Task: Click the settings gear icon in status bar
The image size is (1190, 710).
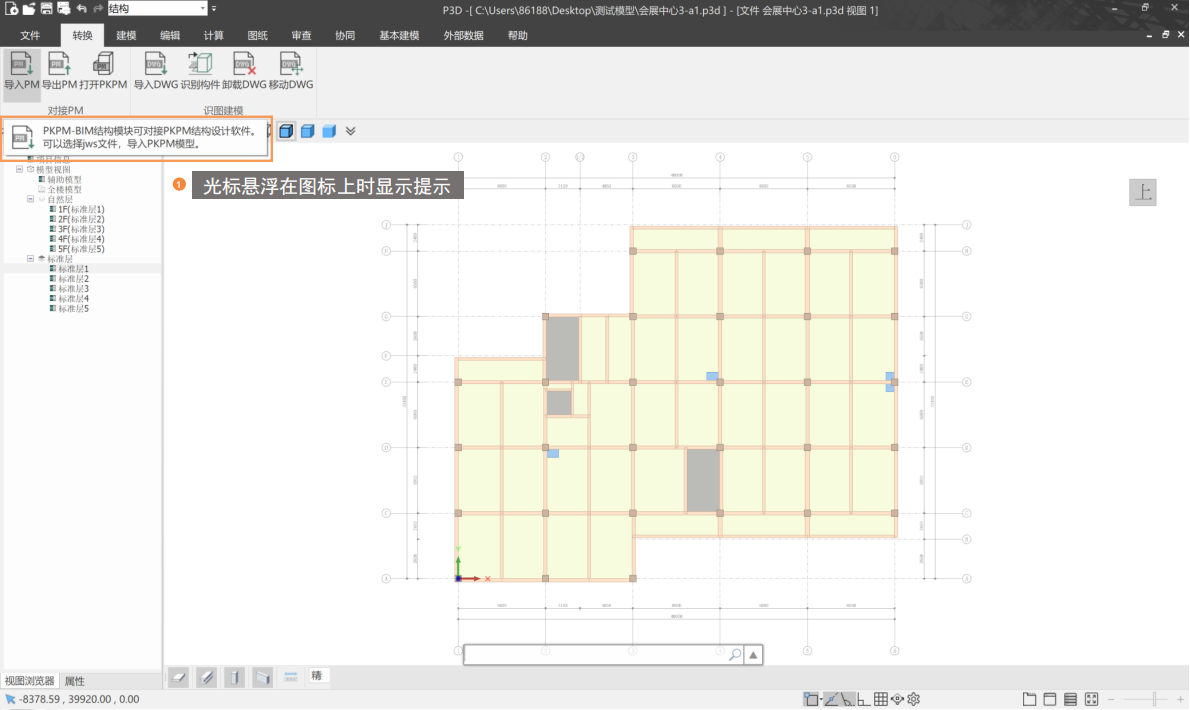Action: click(x=913, y=699)
